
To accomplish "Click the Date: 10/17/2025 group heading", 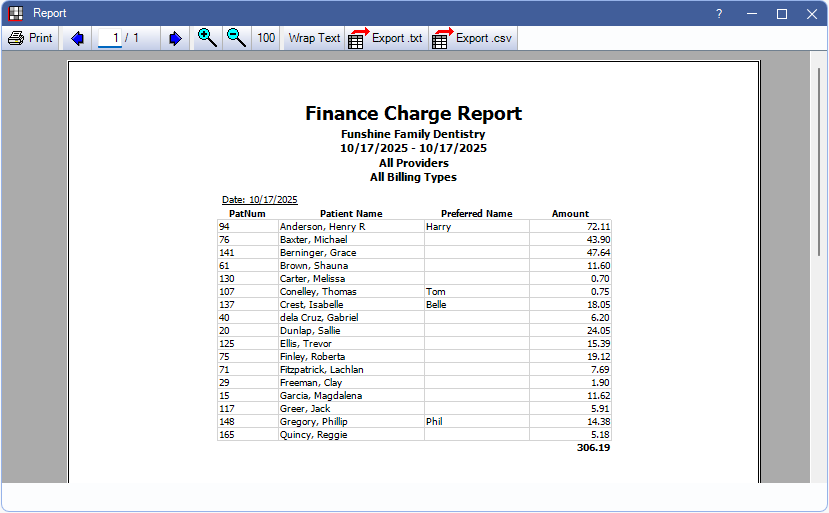I will [259, 200].
